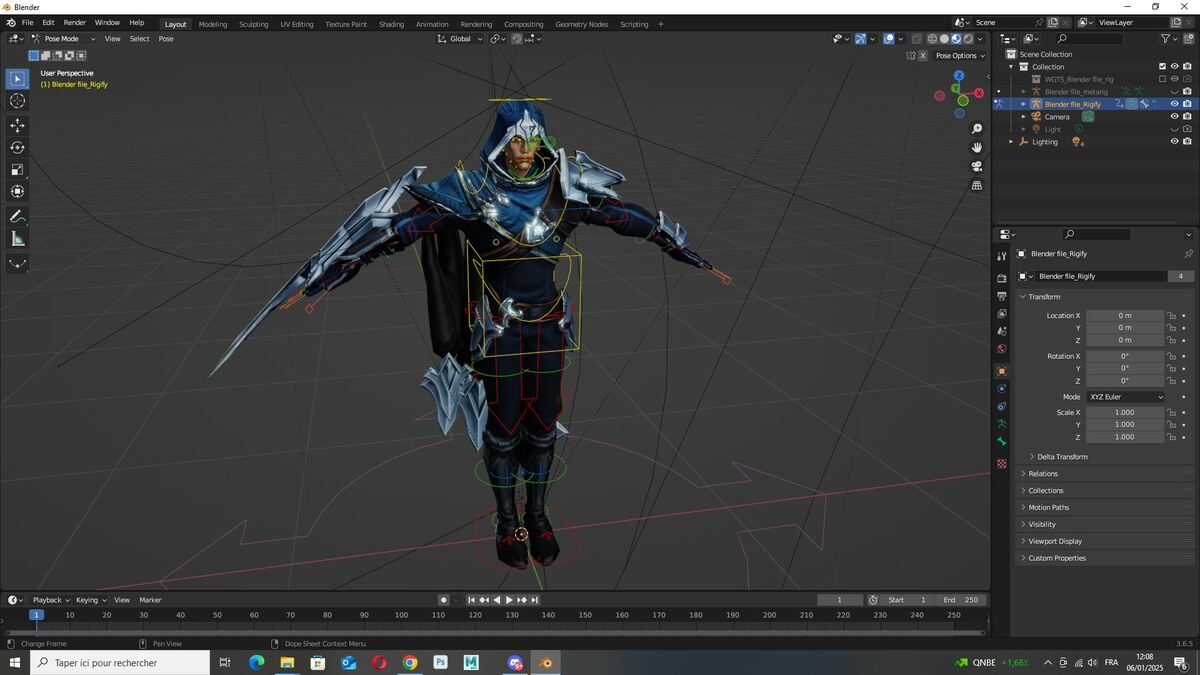Screen dimensions: 1200x675
Task: Open the Tool properties tab
Action: click(x=1002, y=256)
